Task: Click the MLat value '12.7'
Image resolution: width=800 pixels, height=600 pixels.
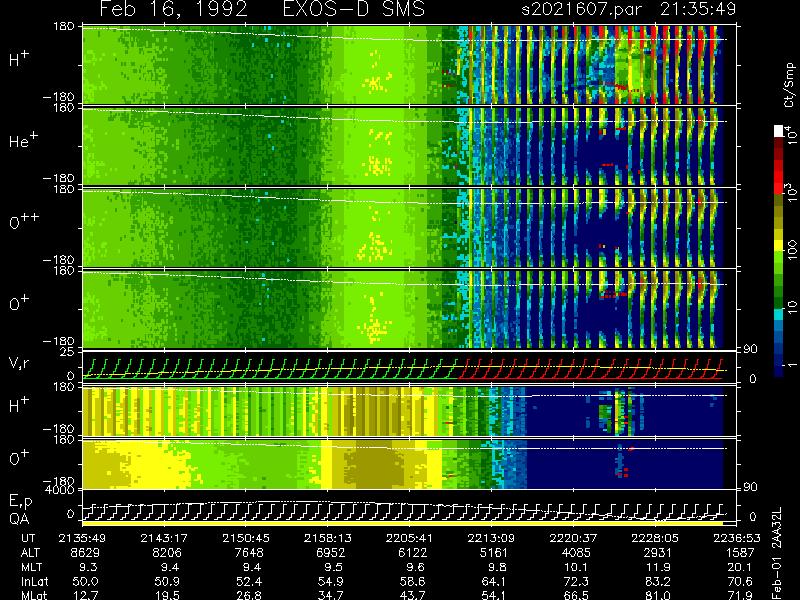Action: coord(86,595)
